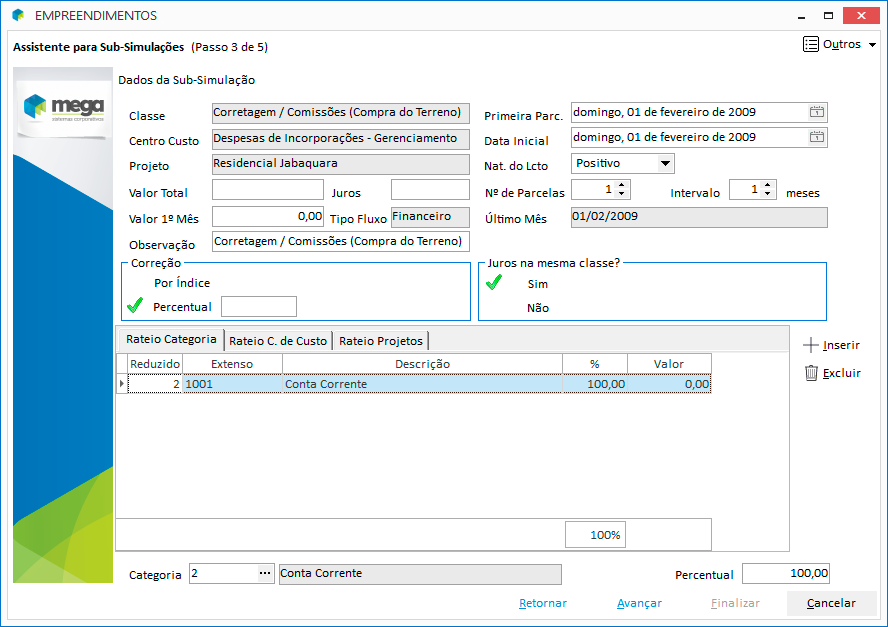The height and width of the screenshot is (627, 888).
Task: Click the Mega logo image
Action: click(63, 105)
